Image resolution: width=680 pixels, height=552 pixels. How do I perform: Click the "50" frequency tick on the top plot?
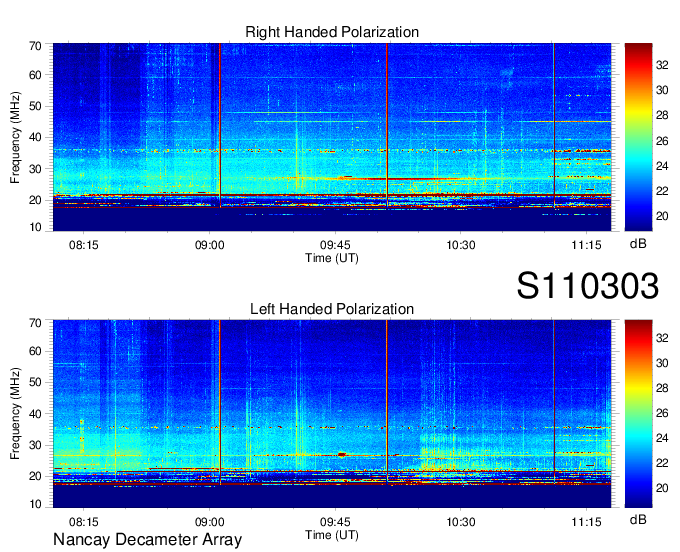pos(35,106)
